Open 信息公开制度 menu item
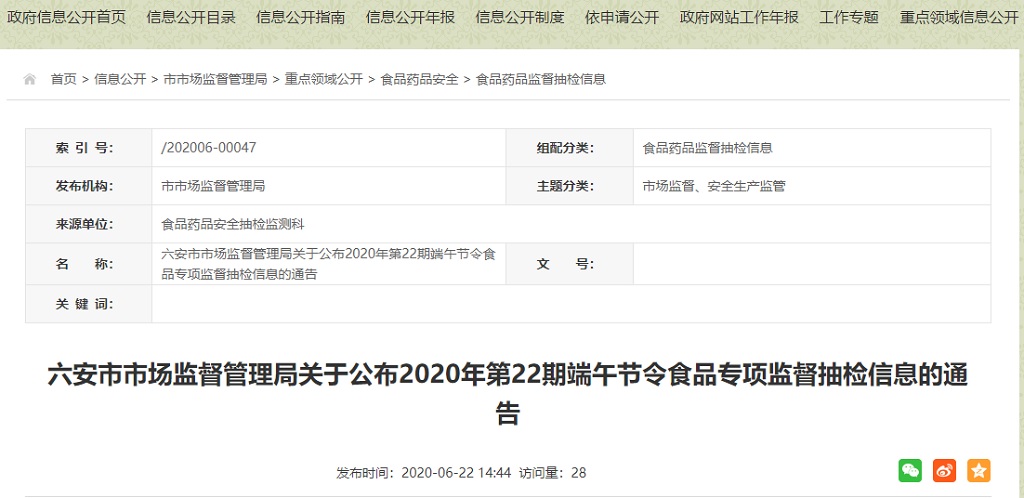Viewport: 1024px width, 498px height. [x=520, y=18]
